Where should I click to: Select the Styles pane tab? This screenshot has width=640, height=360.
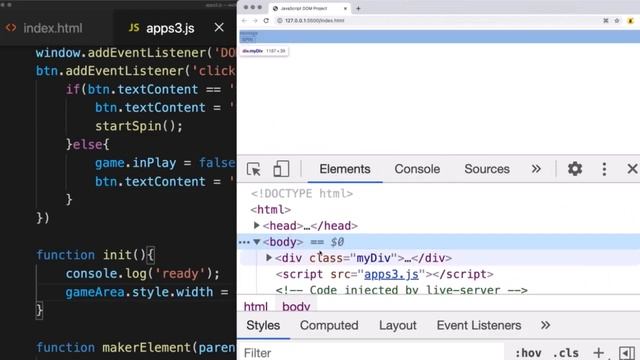pyautogui.click(x=263, y=325)
